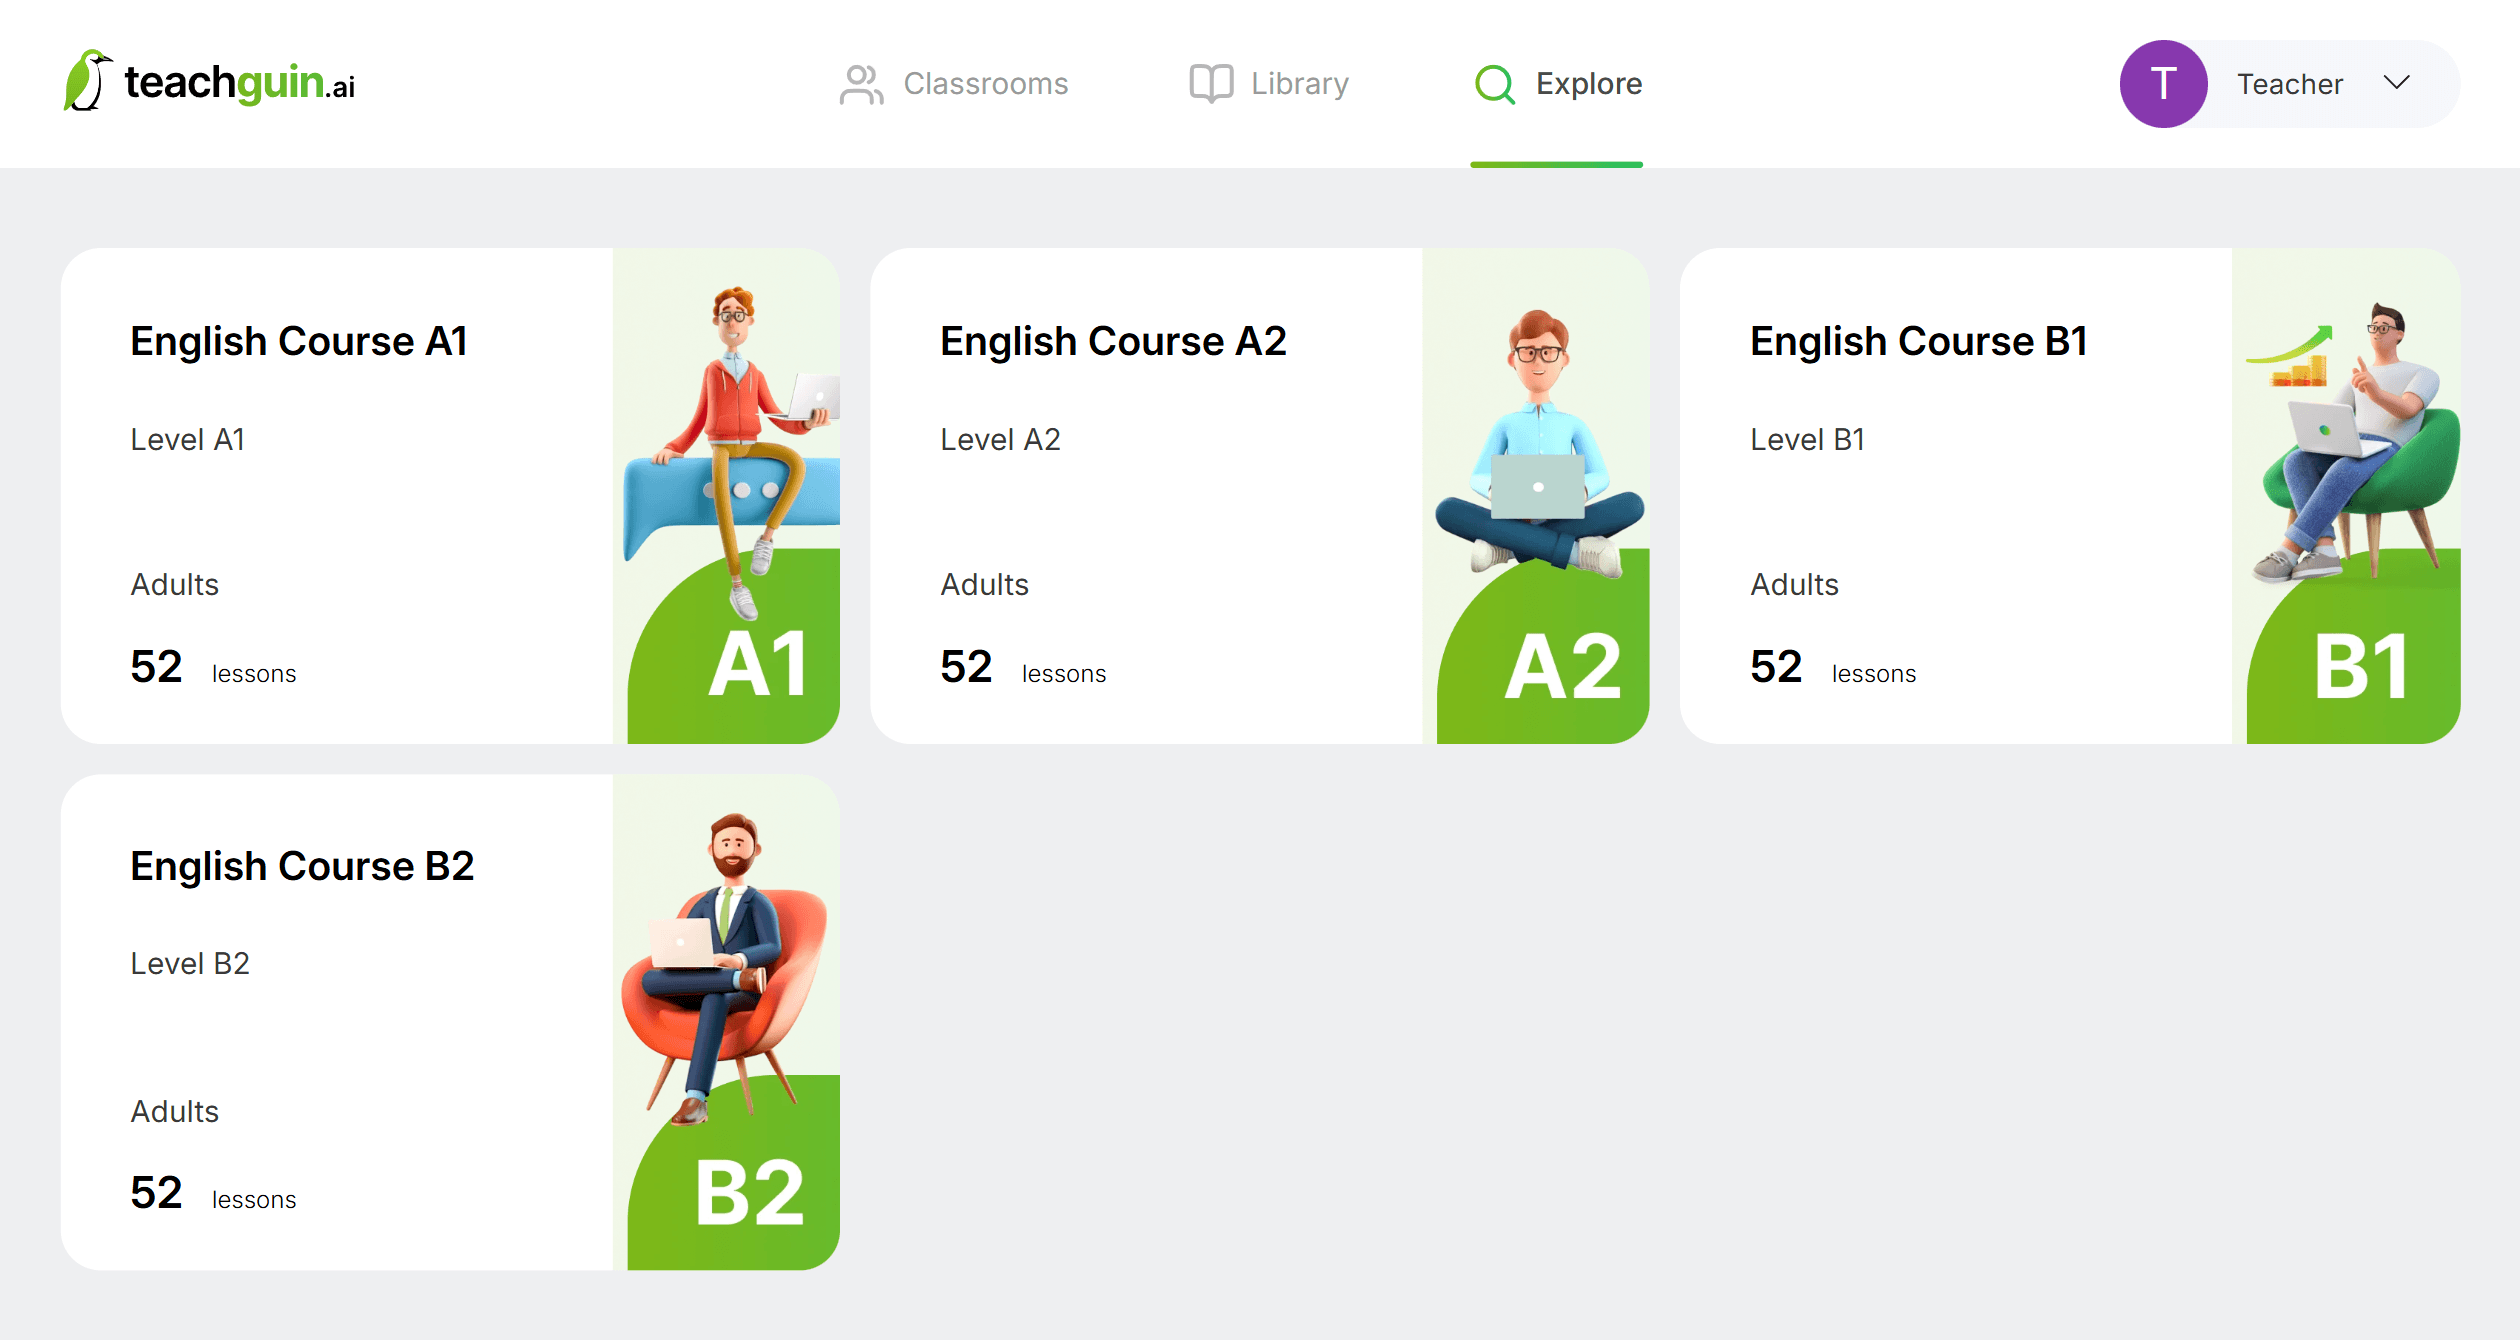Viewport: 2520px width, 1340px height.
Task: Open the English Course A1 title
Action: (x=299, y=341)
